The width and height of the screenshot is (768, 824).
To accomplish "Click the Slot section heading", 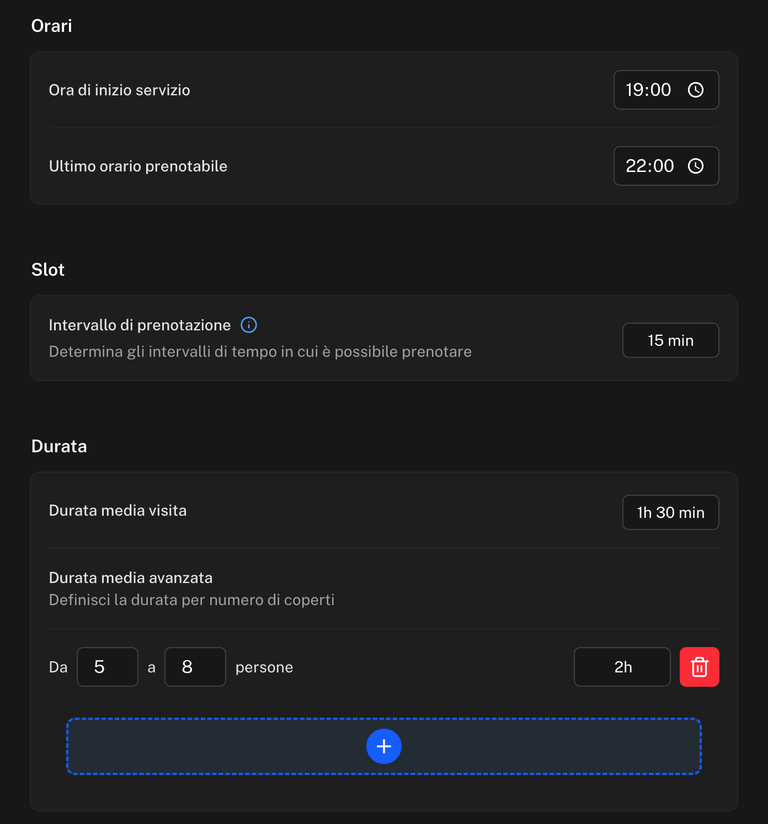I will (47, 270).
